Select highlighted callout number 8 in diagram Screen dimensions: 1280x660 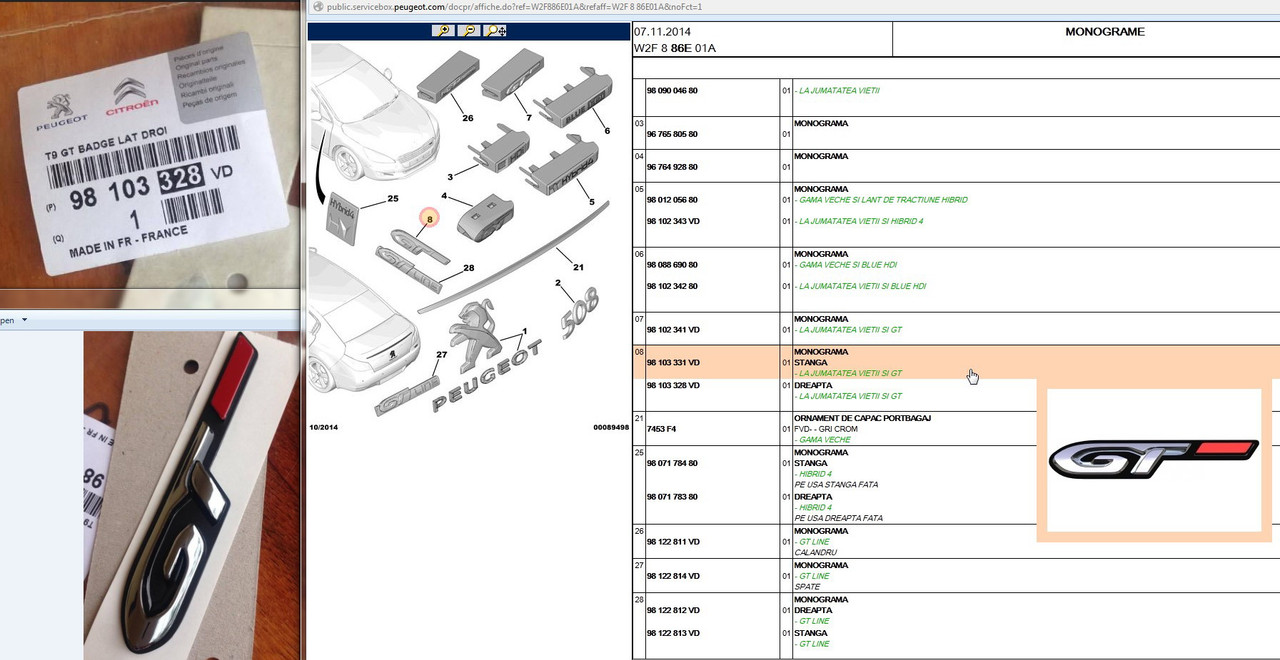click(430, 218)
